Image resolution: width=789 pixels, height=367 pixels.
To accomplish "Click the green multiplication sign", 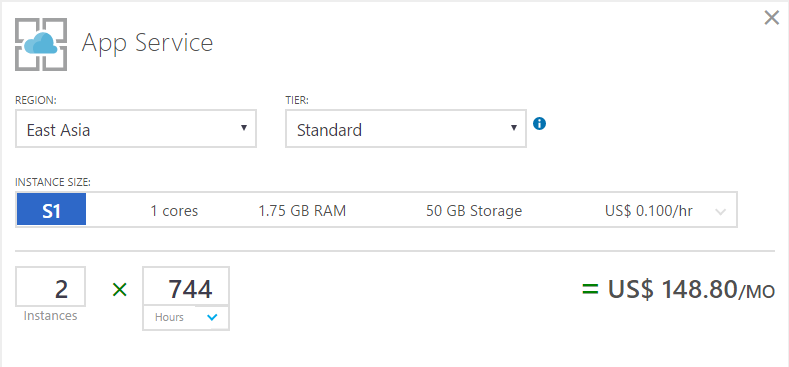I will point(120,289).
